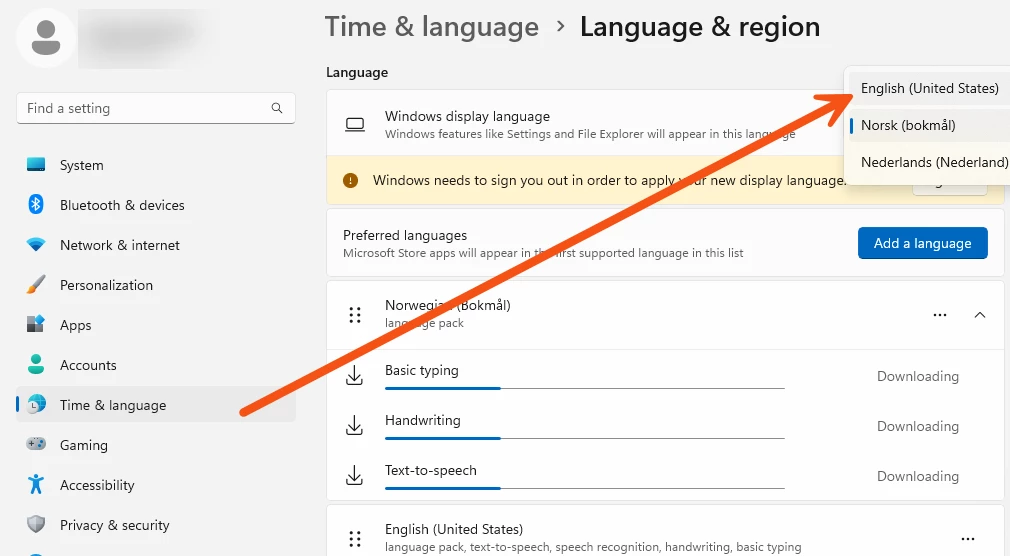Click the Language & region page title
Viewport: 1010px width, 556px height.
[700, 27]
